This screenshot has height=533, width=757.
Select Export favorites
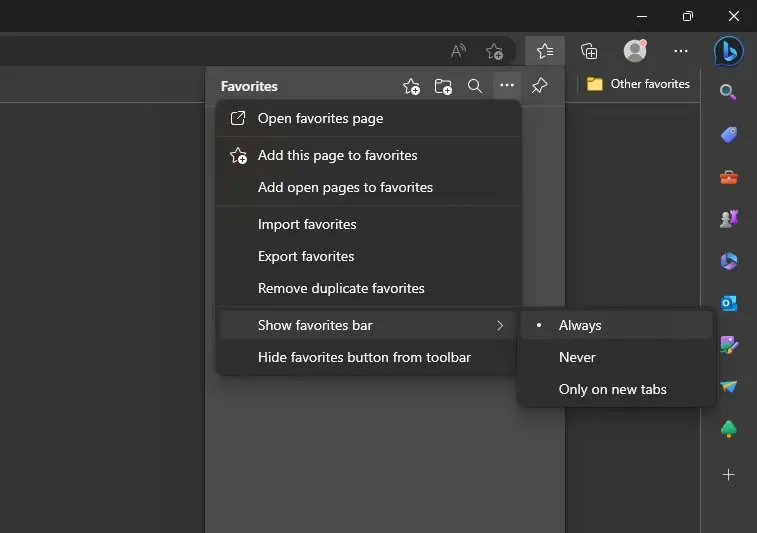point(306,256)
